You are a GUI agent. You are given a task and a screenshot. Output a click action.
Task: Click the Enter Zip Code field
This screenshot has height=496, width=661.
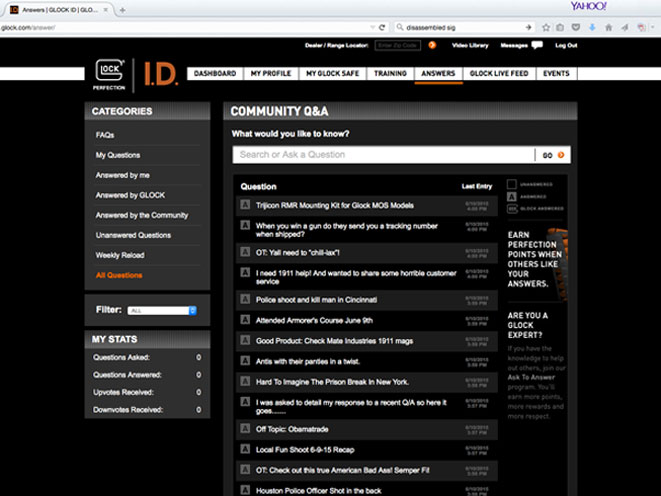[396, 45]
